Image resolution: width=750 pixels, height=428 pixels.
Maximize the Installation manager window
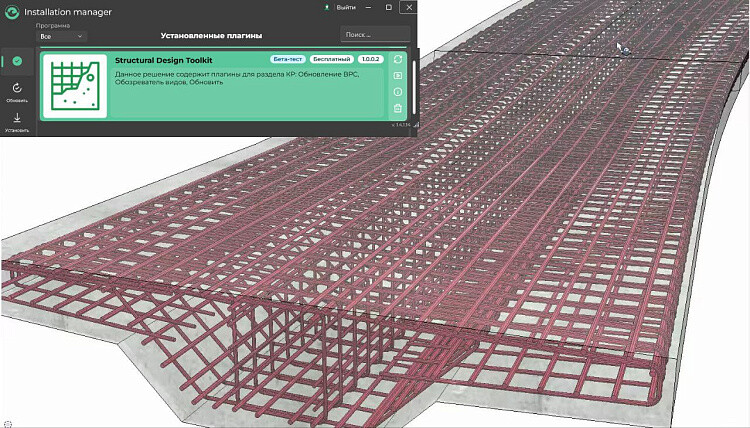point(388,8)
